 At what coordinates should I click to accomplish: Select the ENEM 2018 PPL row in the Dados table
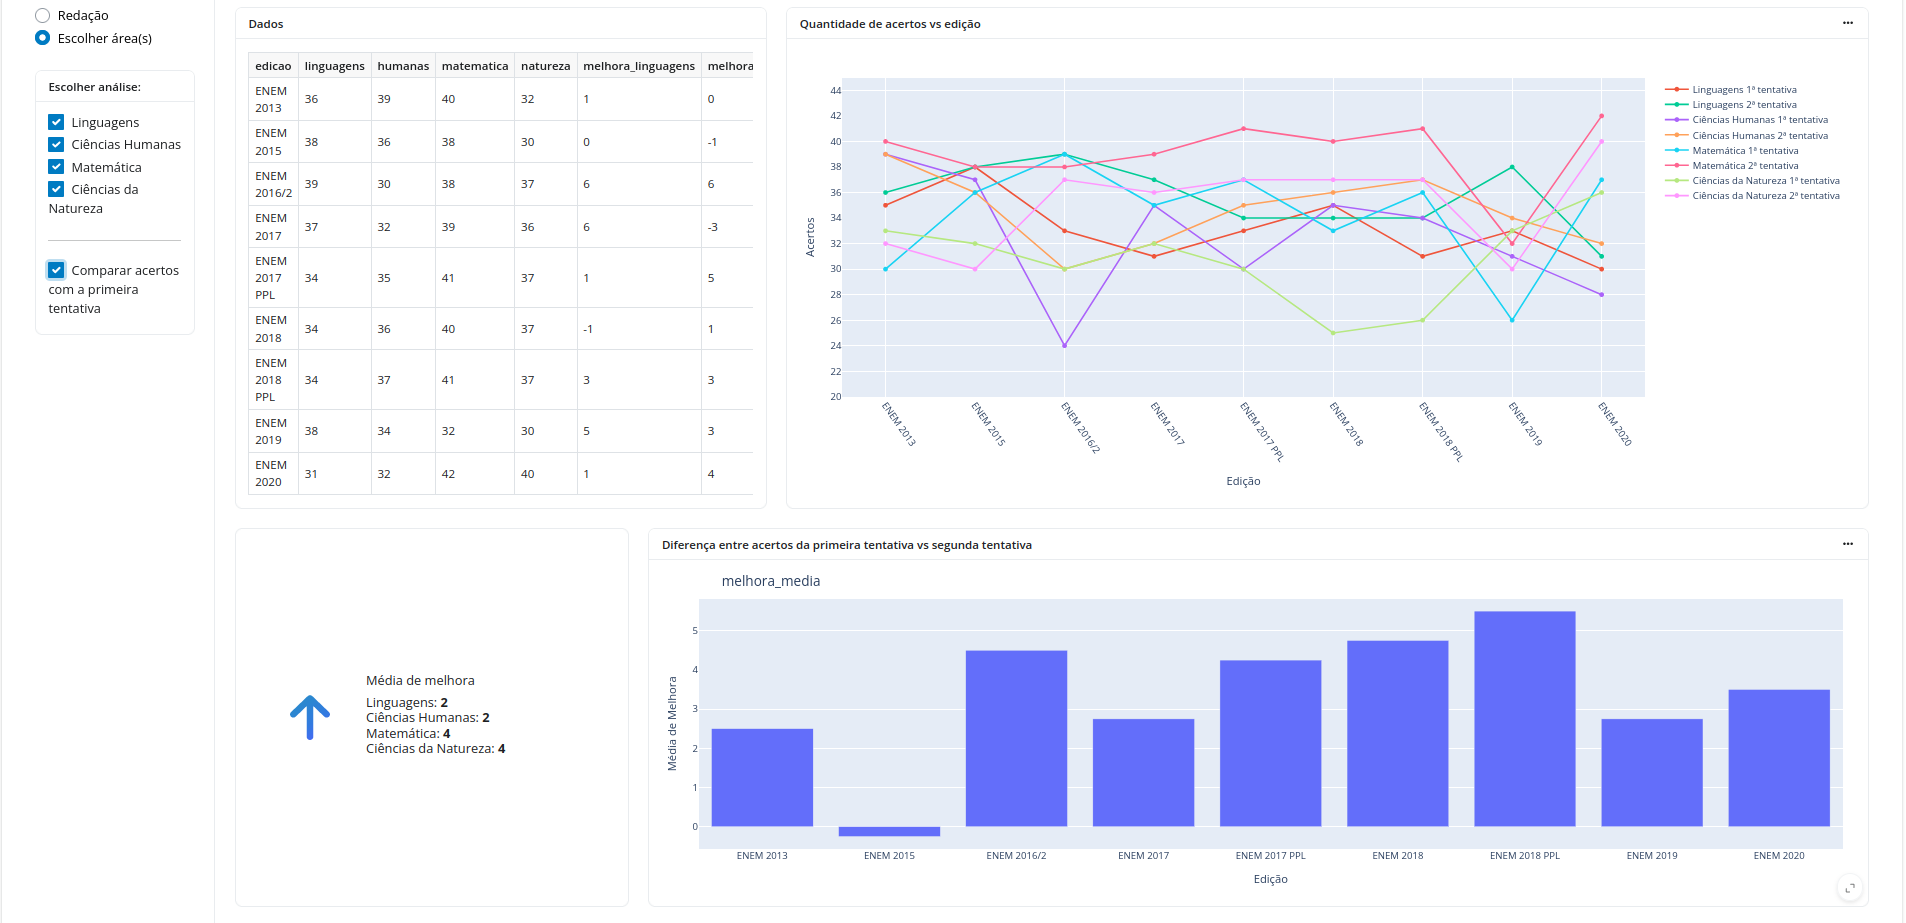(x=500, y=380)
